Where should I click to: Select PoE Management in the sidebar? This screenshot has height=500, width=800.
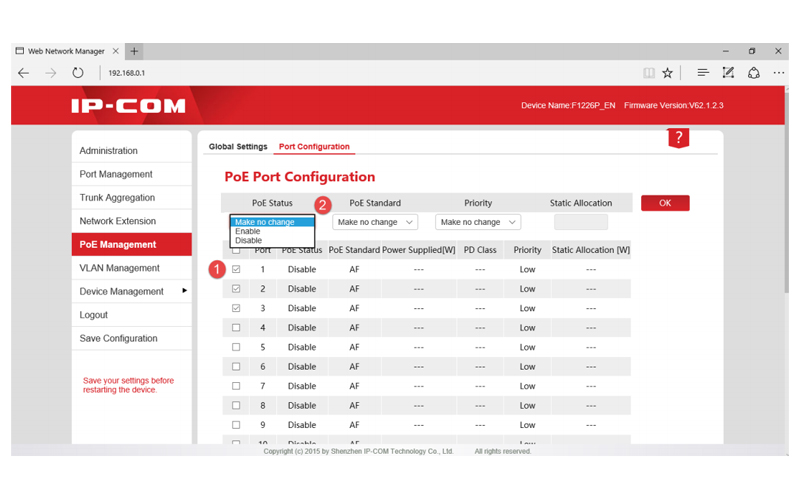[132, 244]
